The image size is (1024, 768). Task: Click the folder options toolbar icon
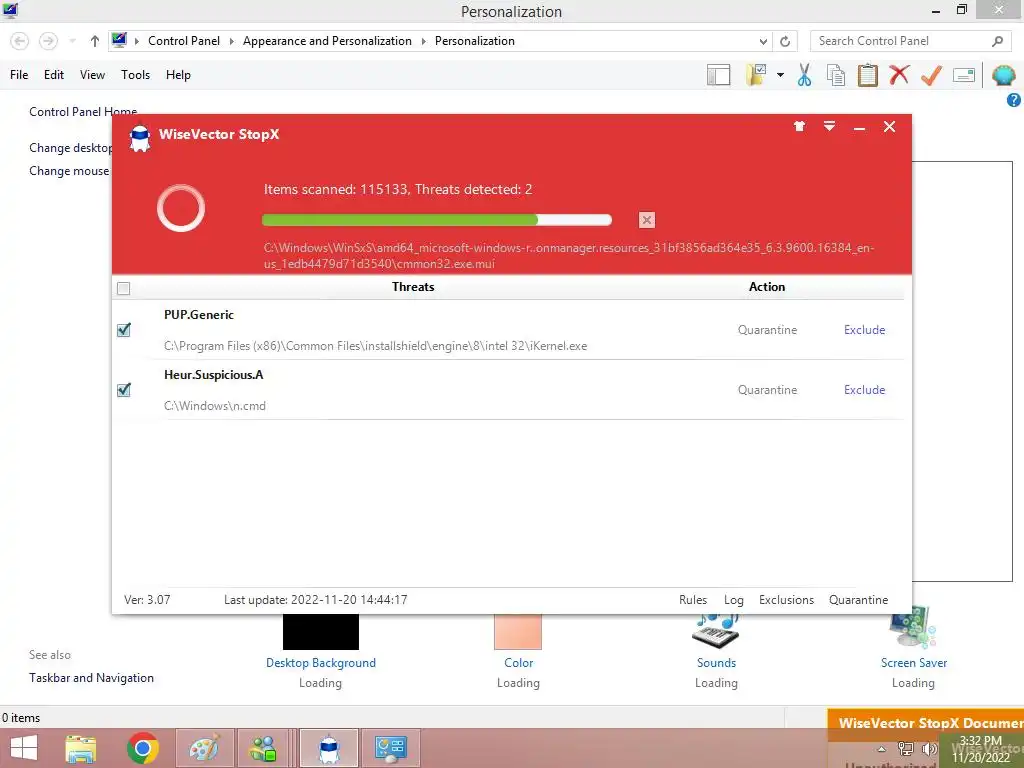point(756,74)
